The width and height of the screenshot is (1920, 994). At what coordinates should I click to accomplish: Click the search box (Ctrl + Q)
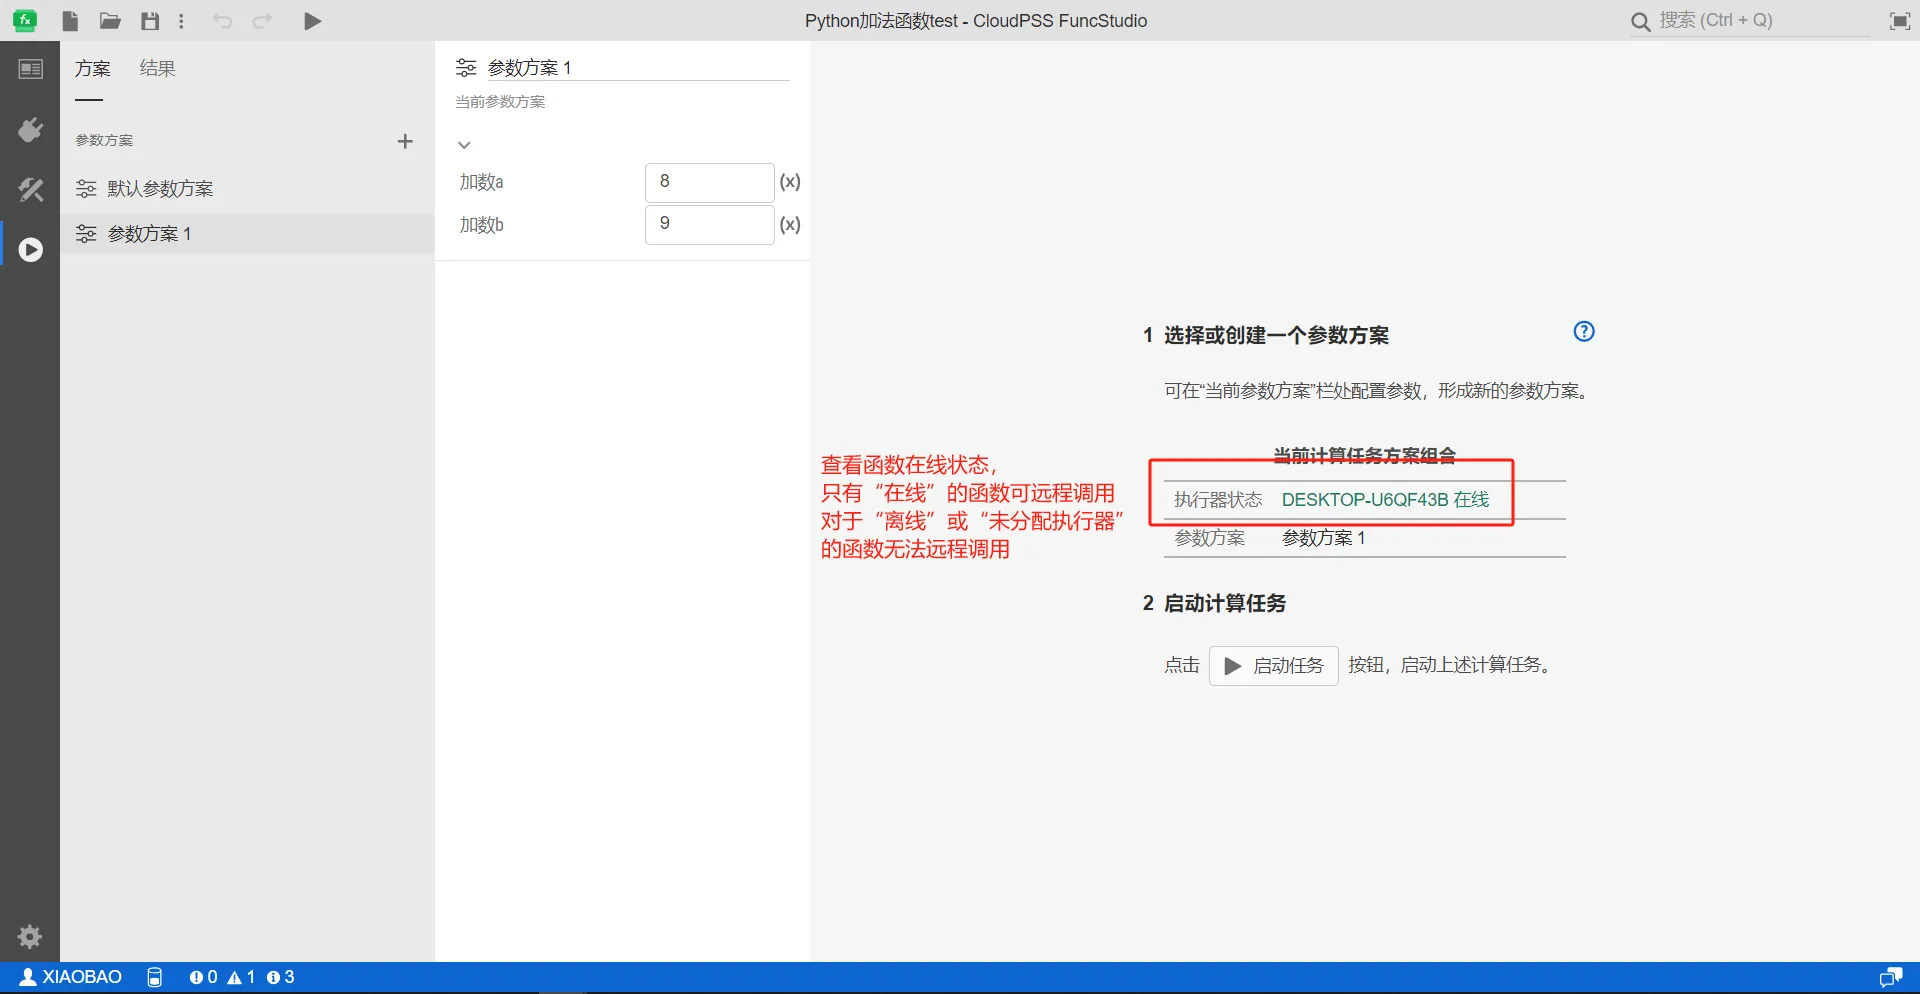(x=1750, y=21)
